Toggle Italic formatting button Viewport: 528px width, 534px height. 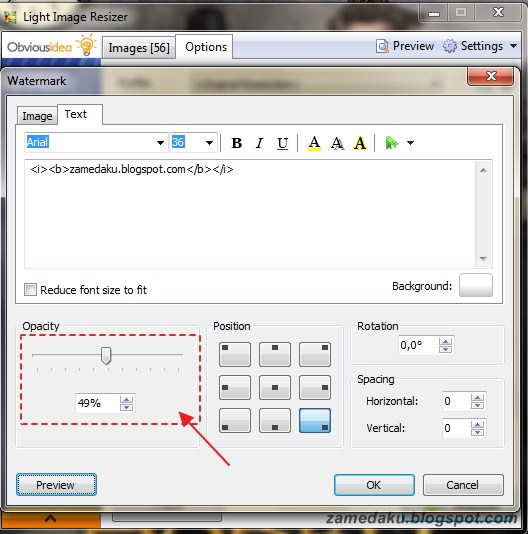click(x=259, y=143)
